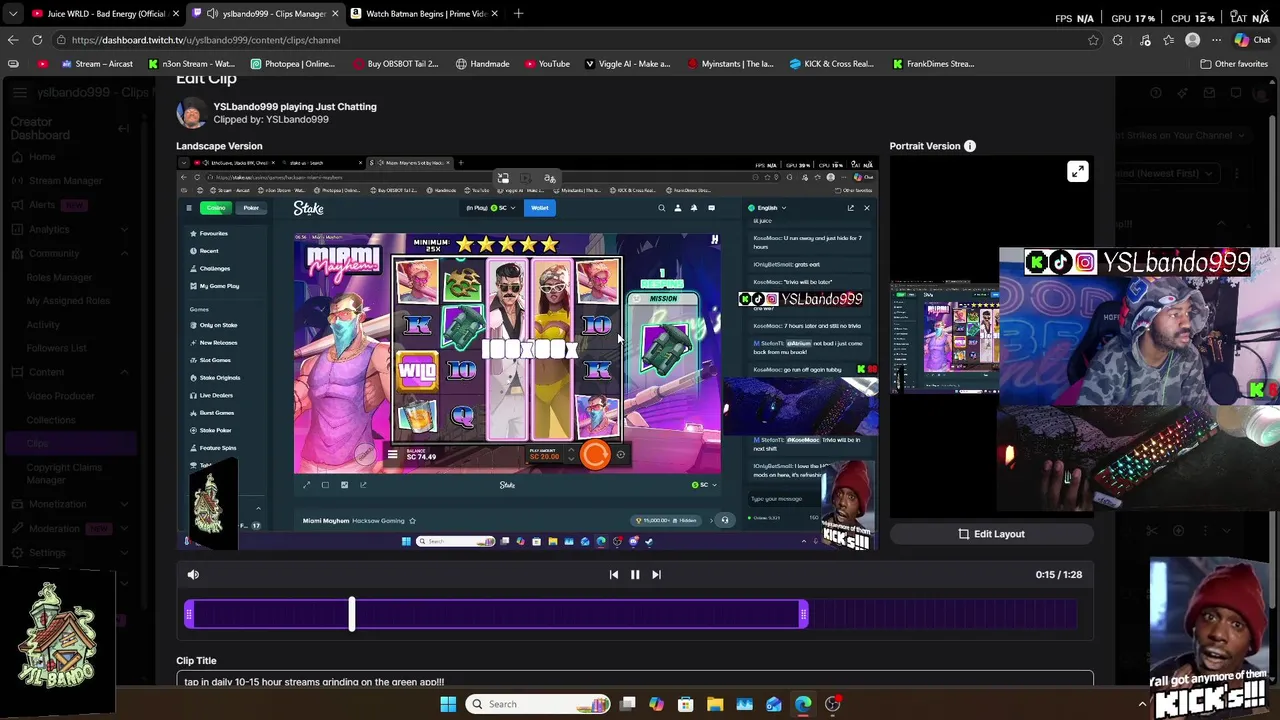Screen dimensions: 1280x720
Task: Open Followers List in the sidebar
Action: pyautogui.click(x=56, y=348)
